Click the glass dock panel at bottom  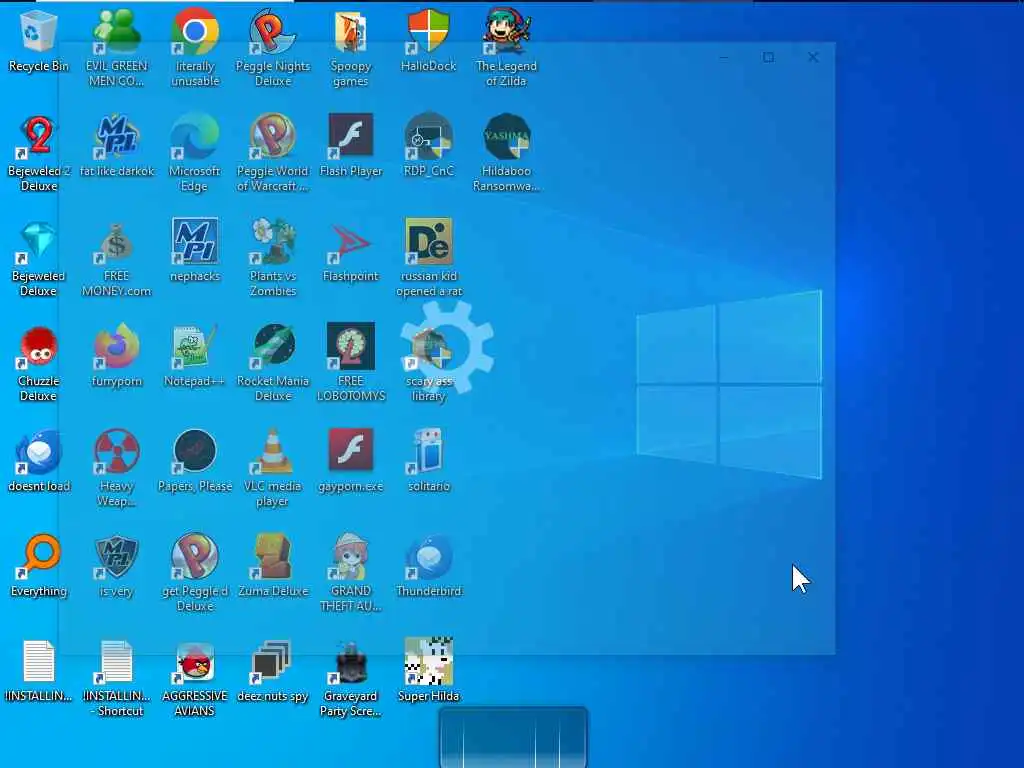point(513,737)
